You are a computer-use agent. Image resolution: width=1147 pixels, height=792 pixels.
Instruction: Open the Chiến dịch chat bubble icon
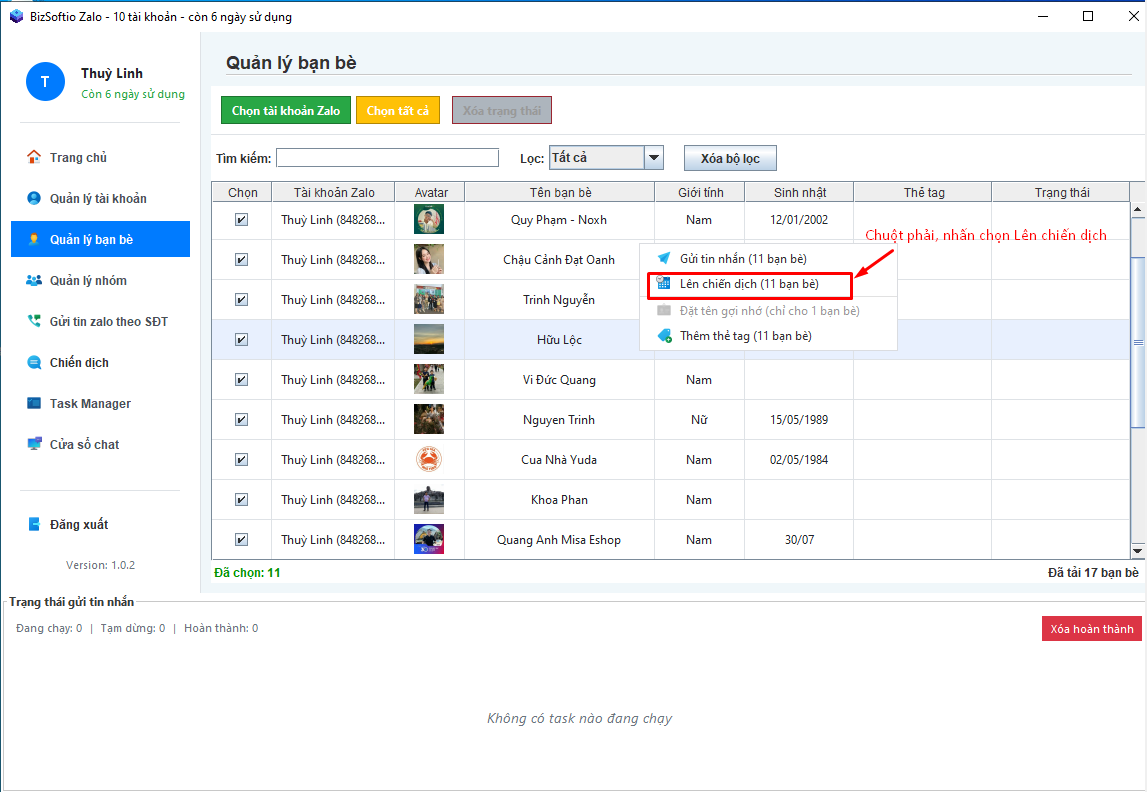pyautogui.click(x=34, y=362)
